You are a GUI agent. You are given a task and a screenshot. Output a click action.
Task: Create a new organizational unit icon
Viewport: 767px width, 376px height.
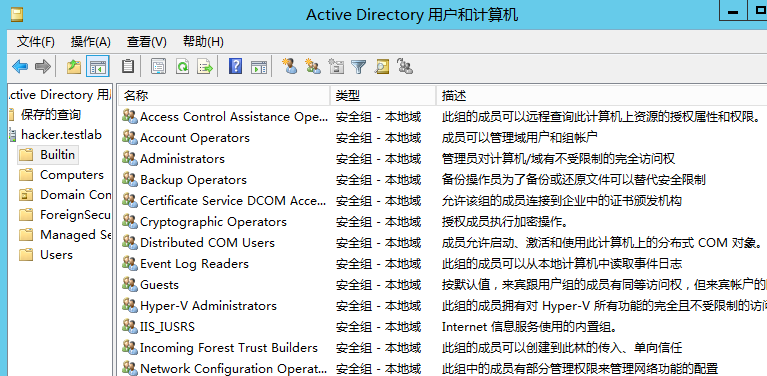[336, 66]
